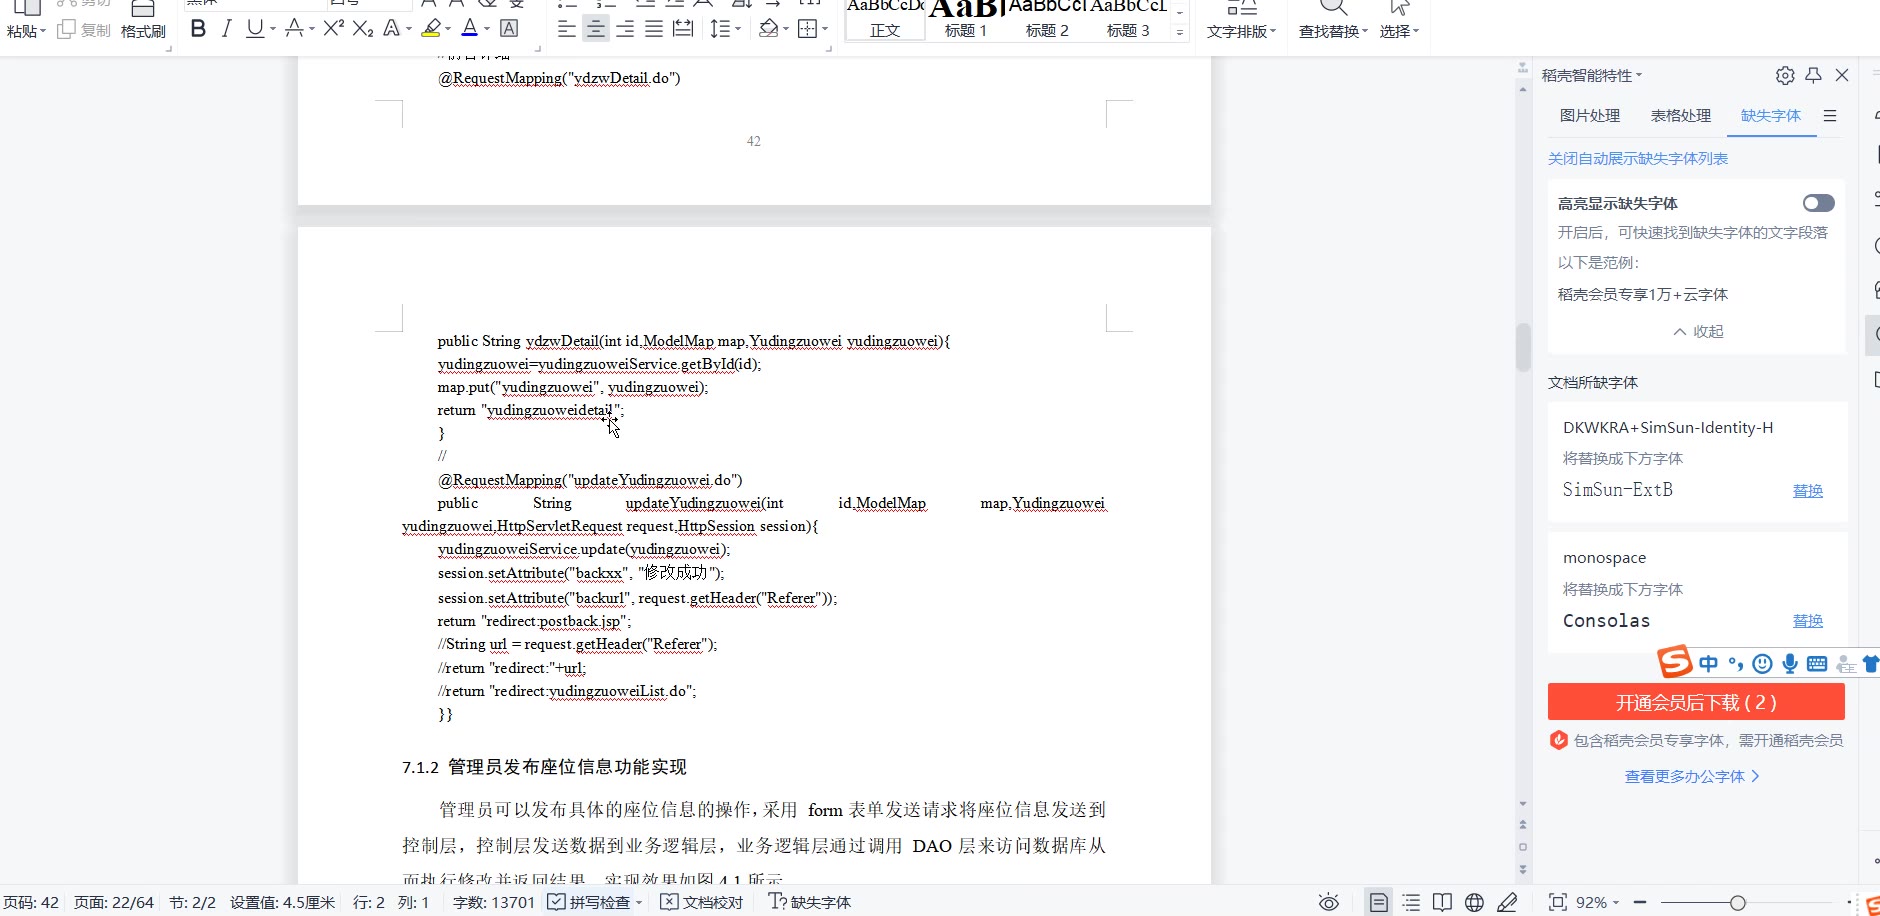1880x916 pixels.
Task: Open the 查找替换 menu
Action: pyautogui.click(x=1333, y=31)
